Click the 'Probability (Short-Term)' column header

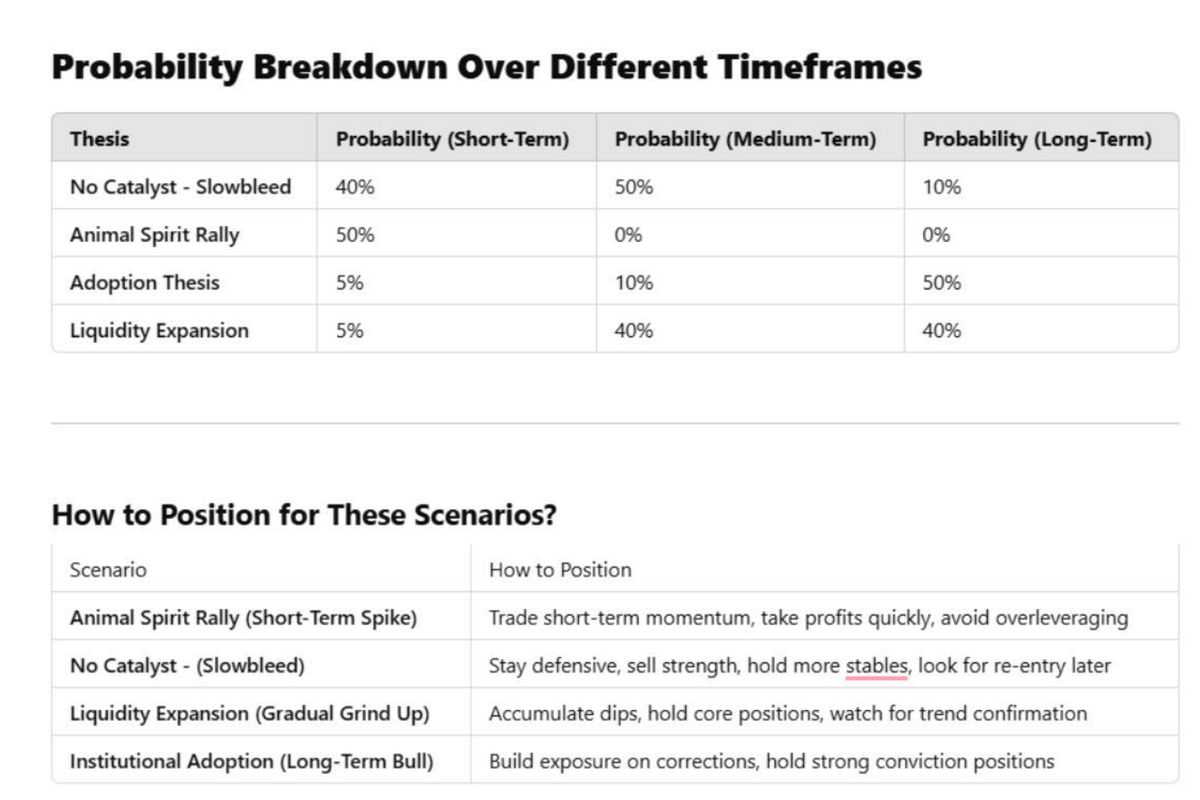[452, 139]
